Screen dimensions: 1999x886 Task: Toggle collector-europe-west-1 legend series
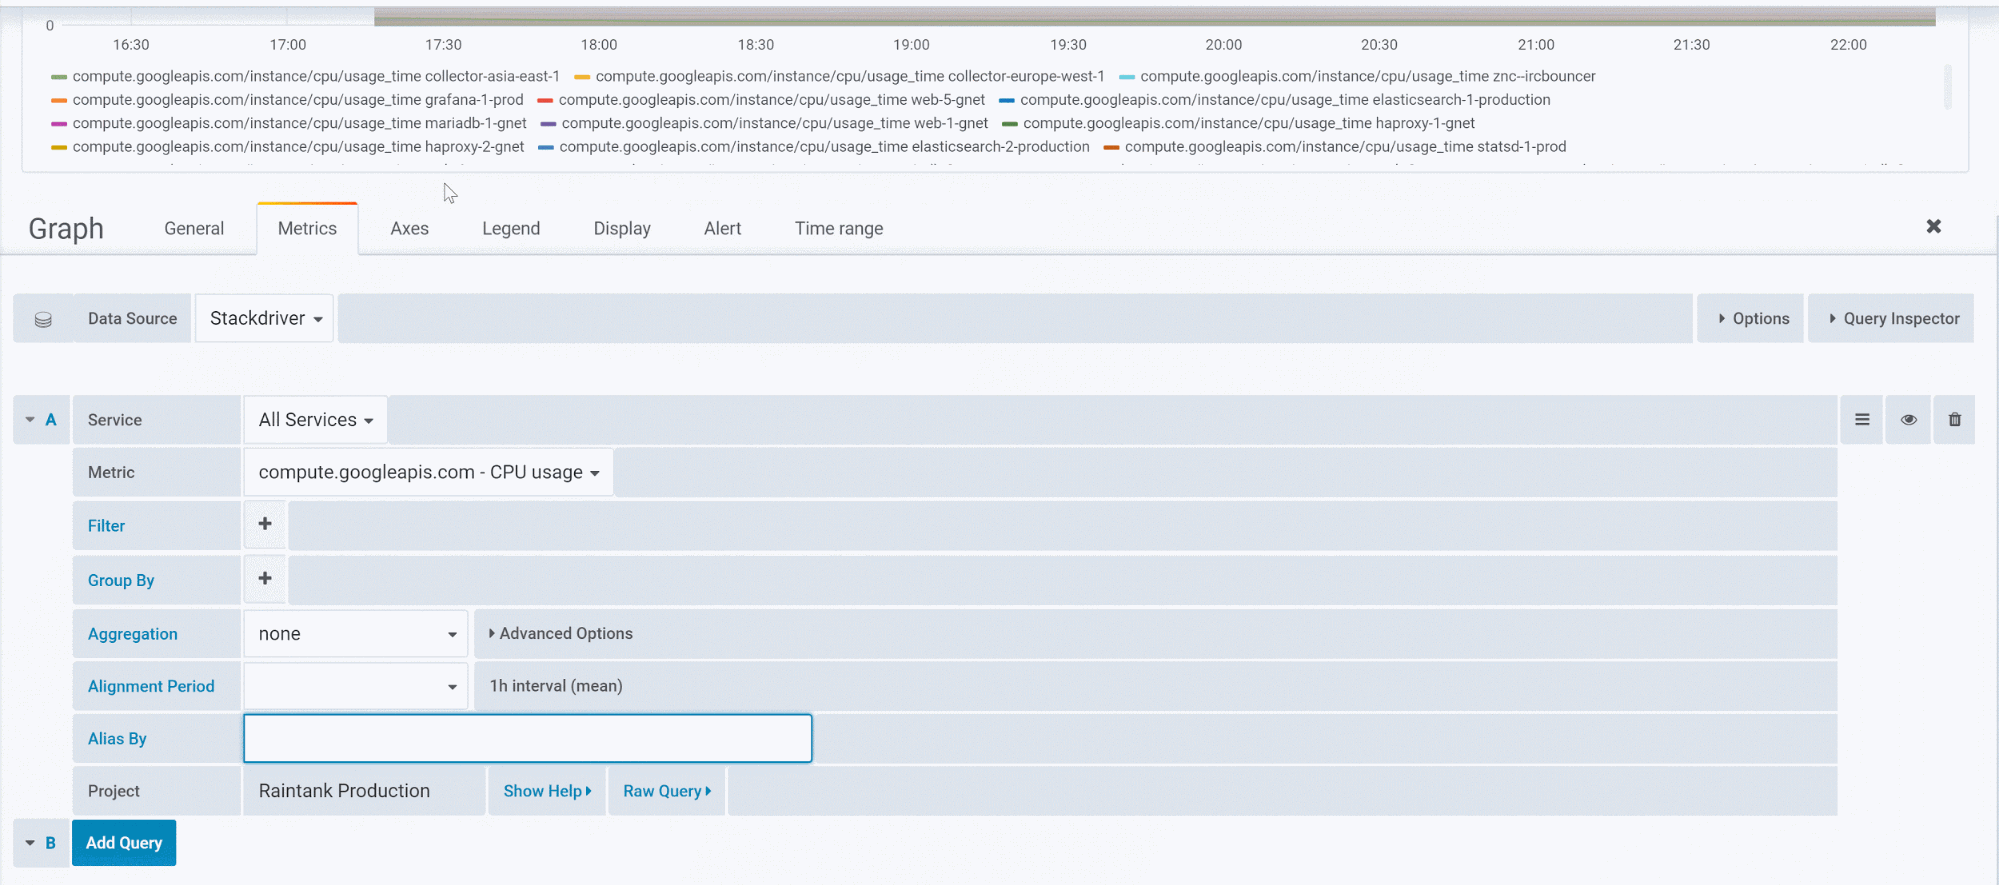tap(850, 76)
